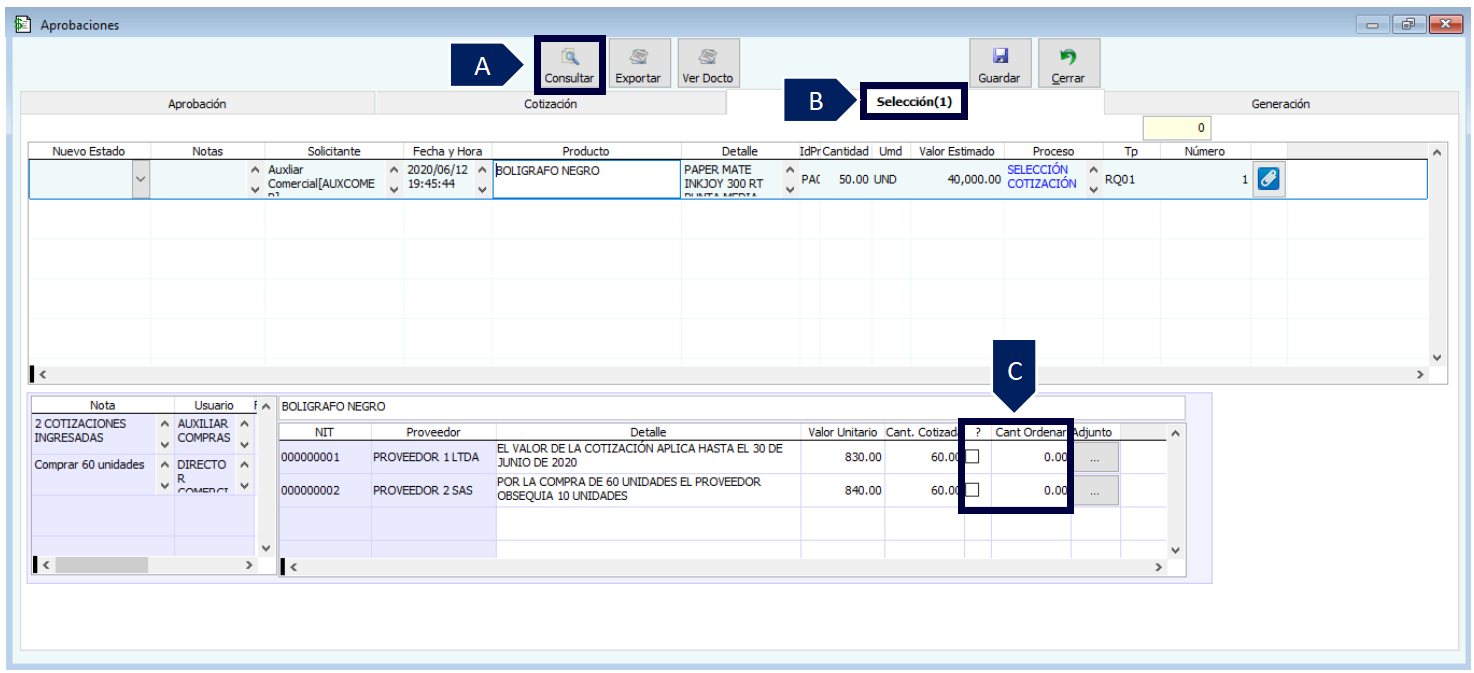Image resolution: width=1474 pixels, height=673 pixels.
Task: Click the yellow counter field showing 0
Action: point(1177,128)
